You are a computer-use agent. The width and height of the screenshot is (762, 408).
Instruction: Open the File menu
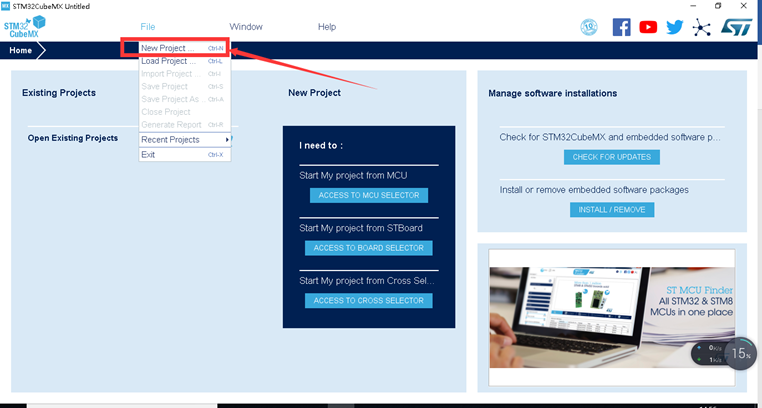pyautogui.click(x=148, y=27)
